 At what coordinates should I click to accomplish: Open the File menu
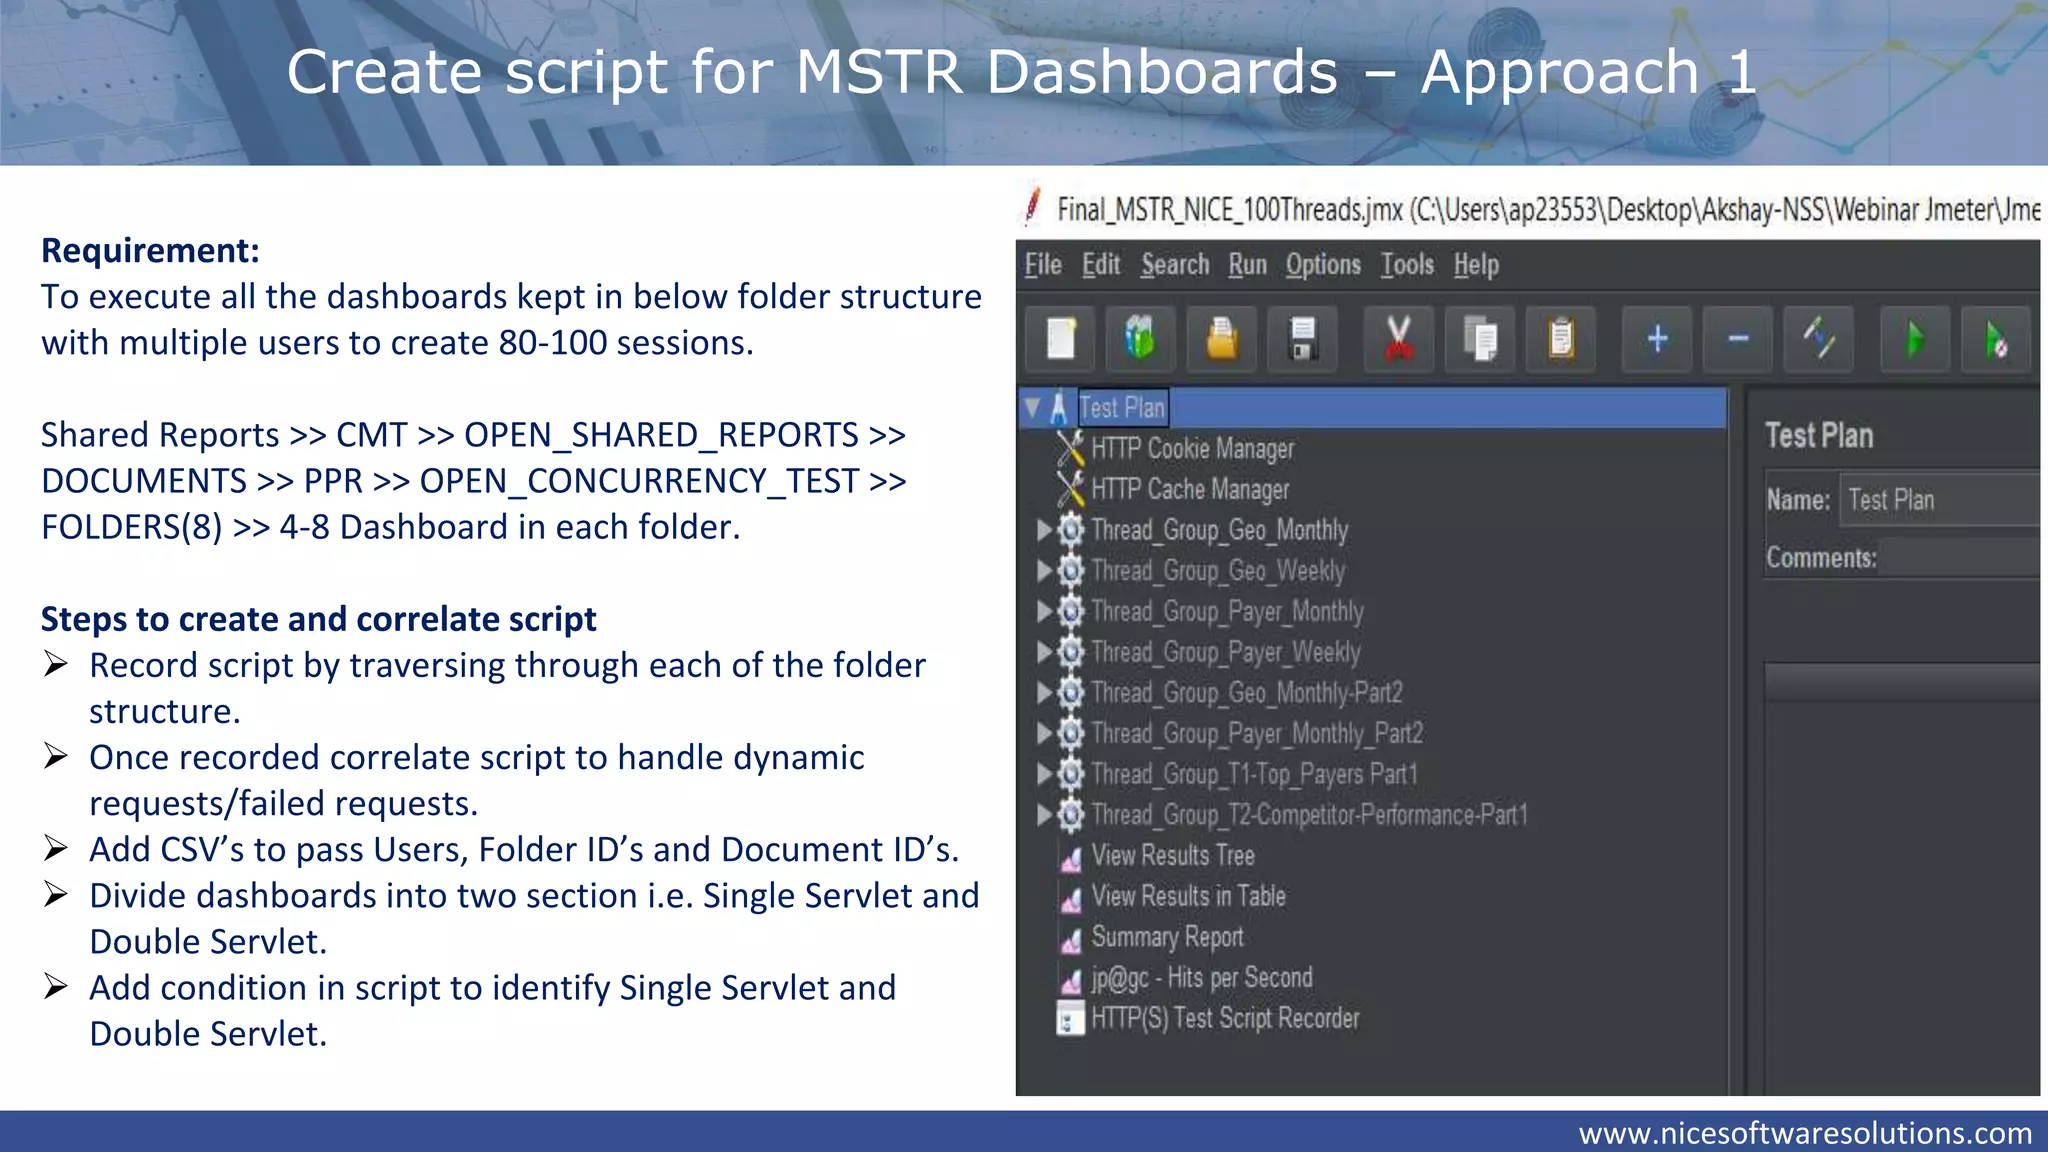[x=1043, y=265]
